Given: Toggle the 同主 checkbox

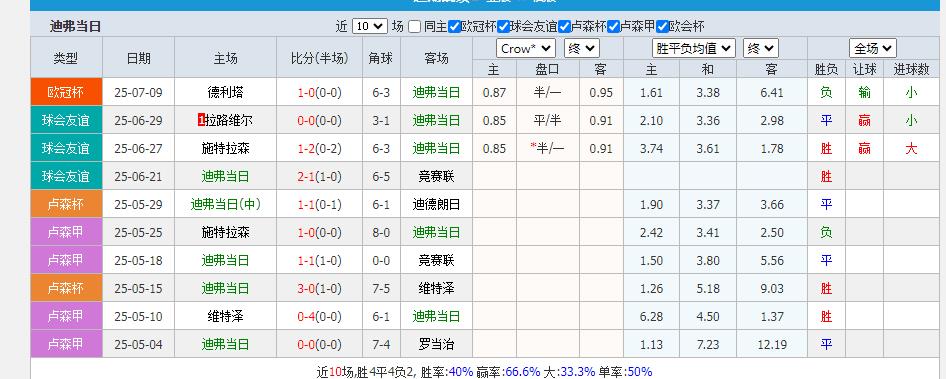Looking at the screenshot, I should pyautogui.click(x=414, y=27).
